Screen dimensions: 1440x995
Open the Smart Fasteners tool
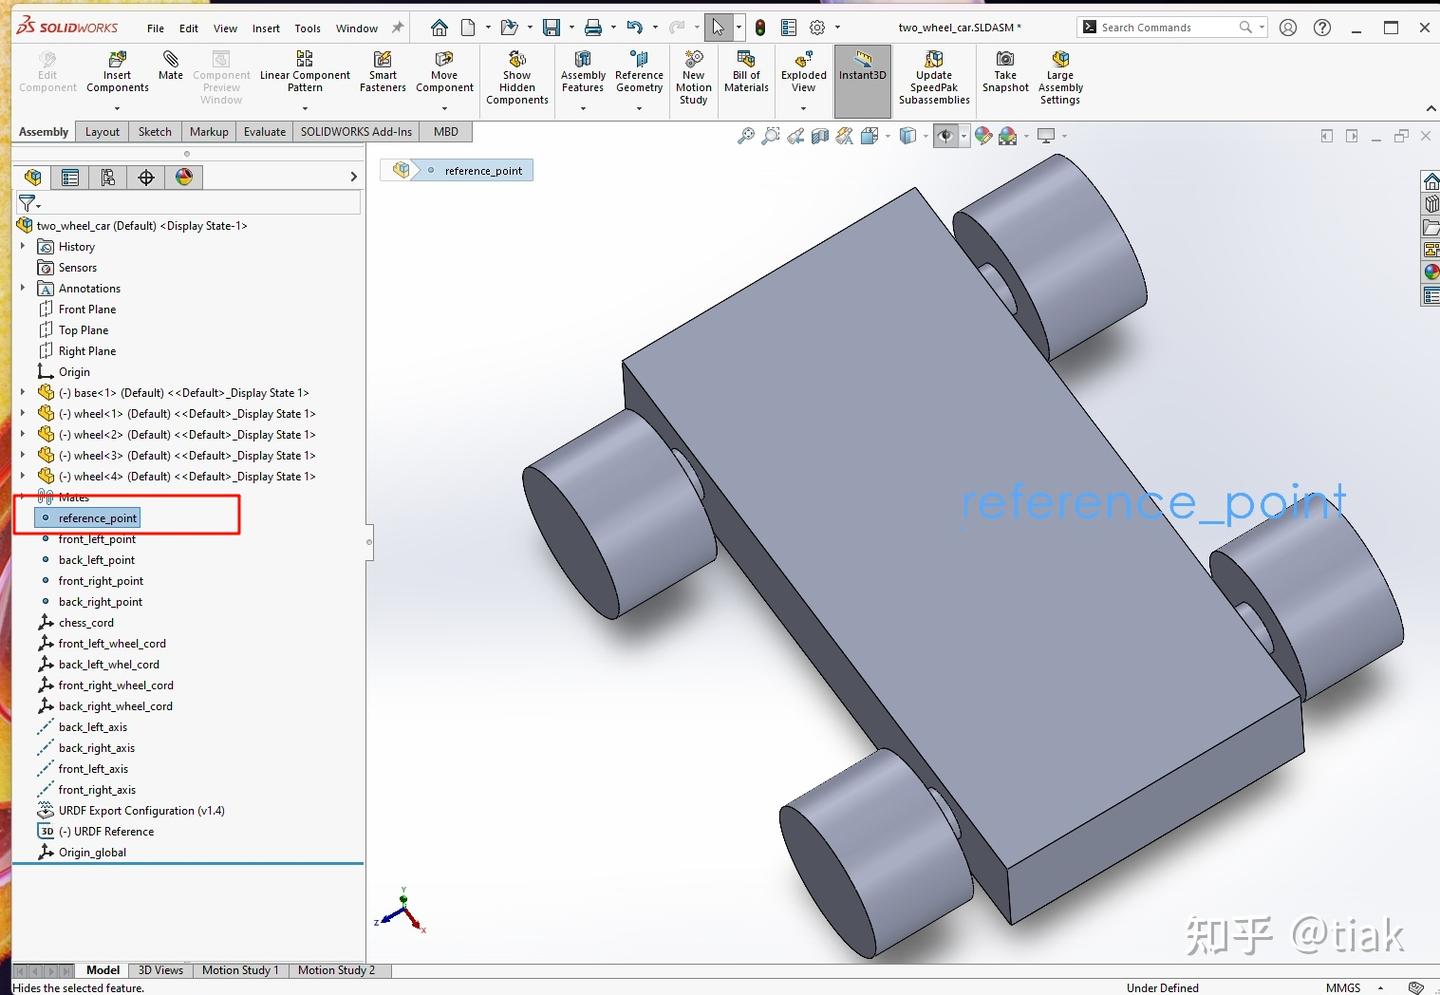pyautogui.click(x=382, y=70)
